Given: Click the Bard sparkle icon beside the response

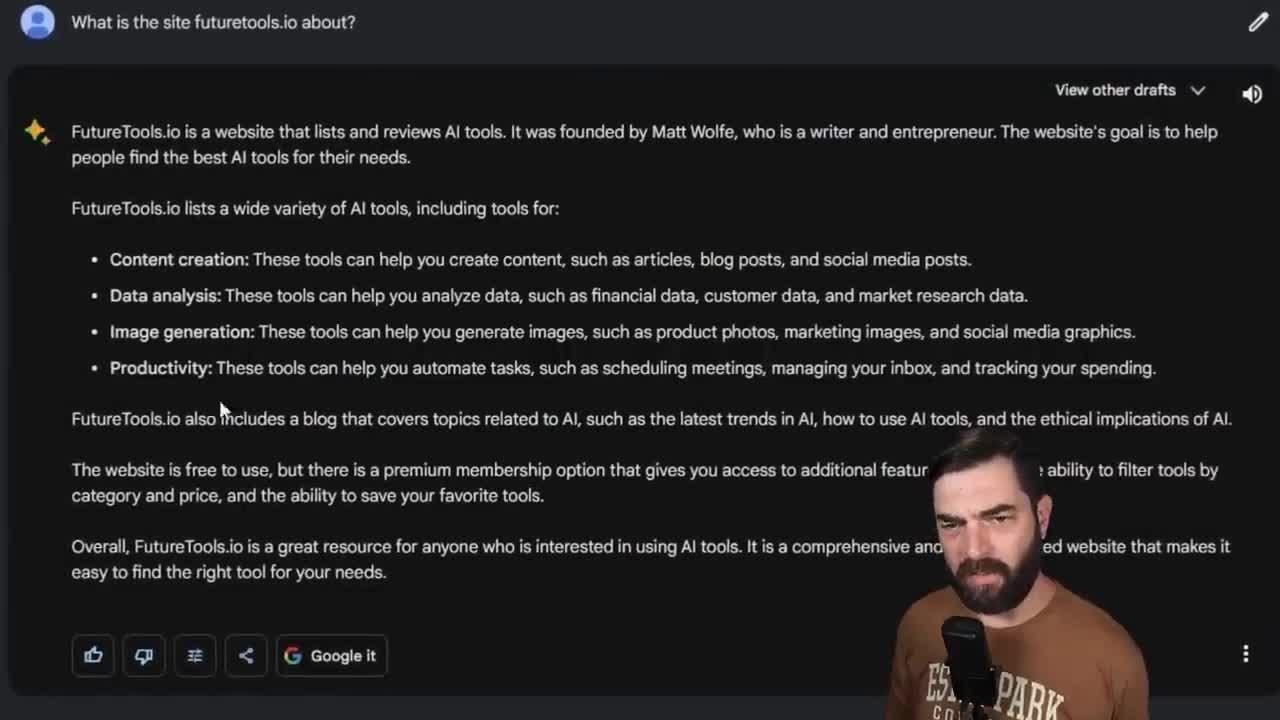Looking at the screenshot, I should click(37, 132).
